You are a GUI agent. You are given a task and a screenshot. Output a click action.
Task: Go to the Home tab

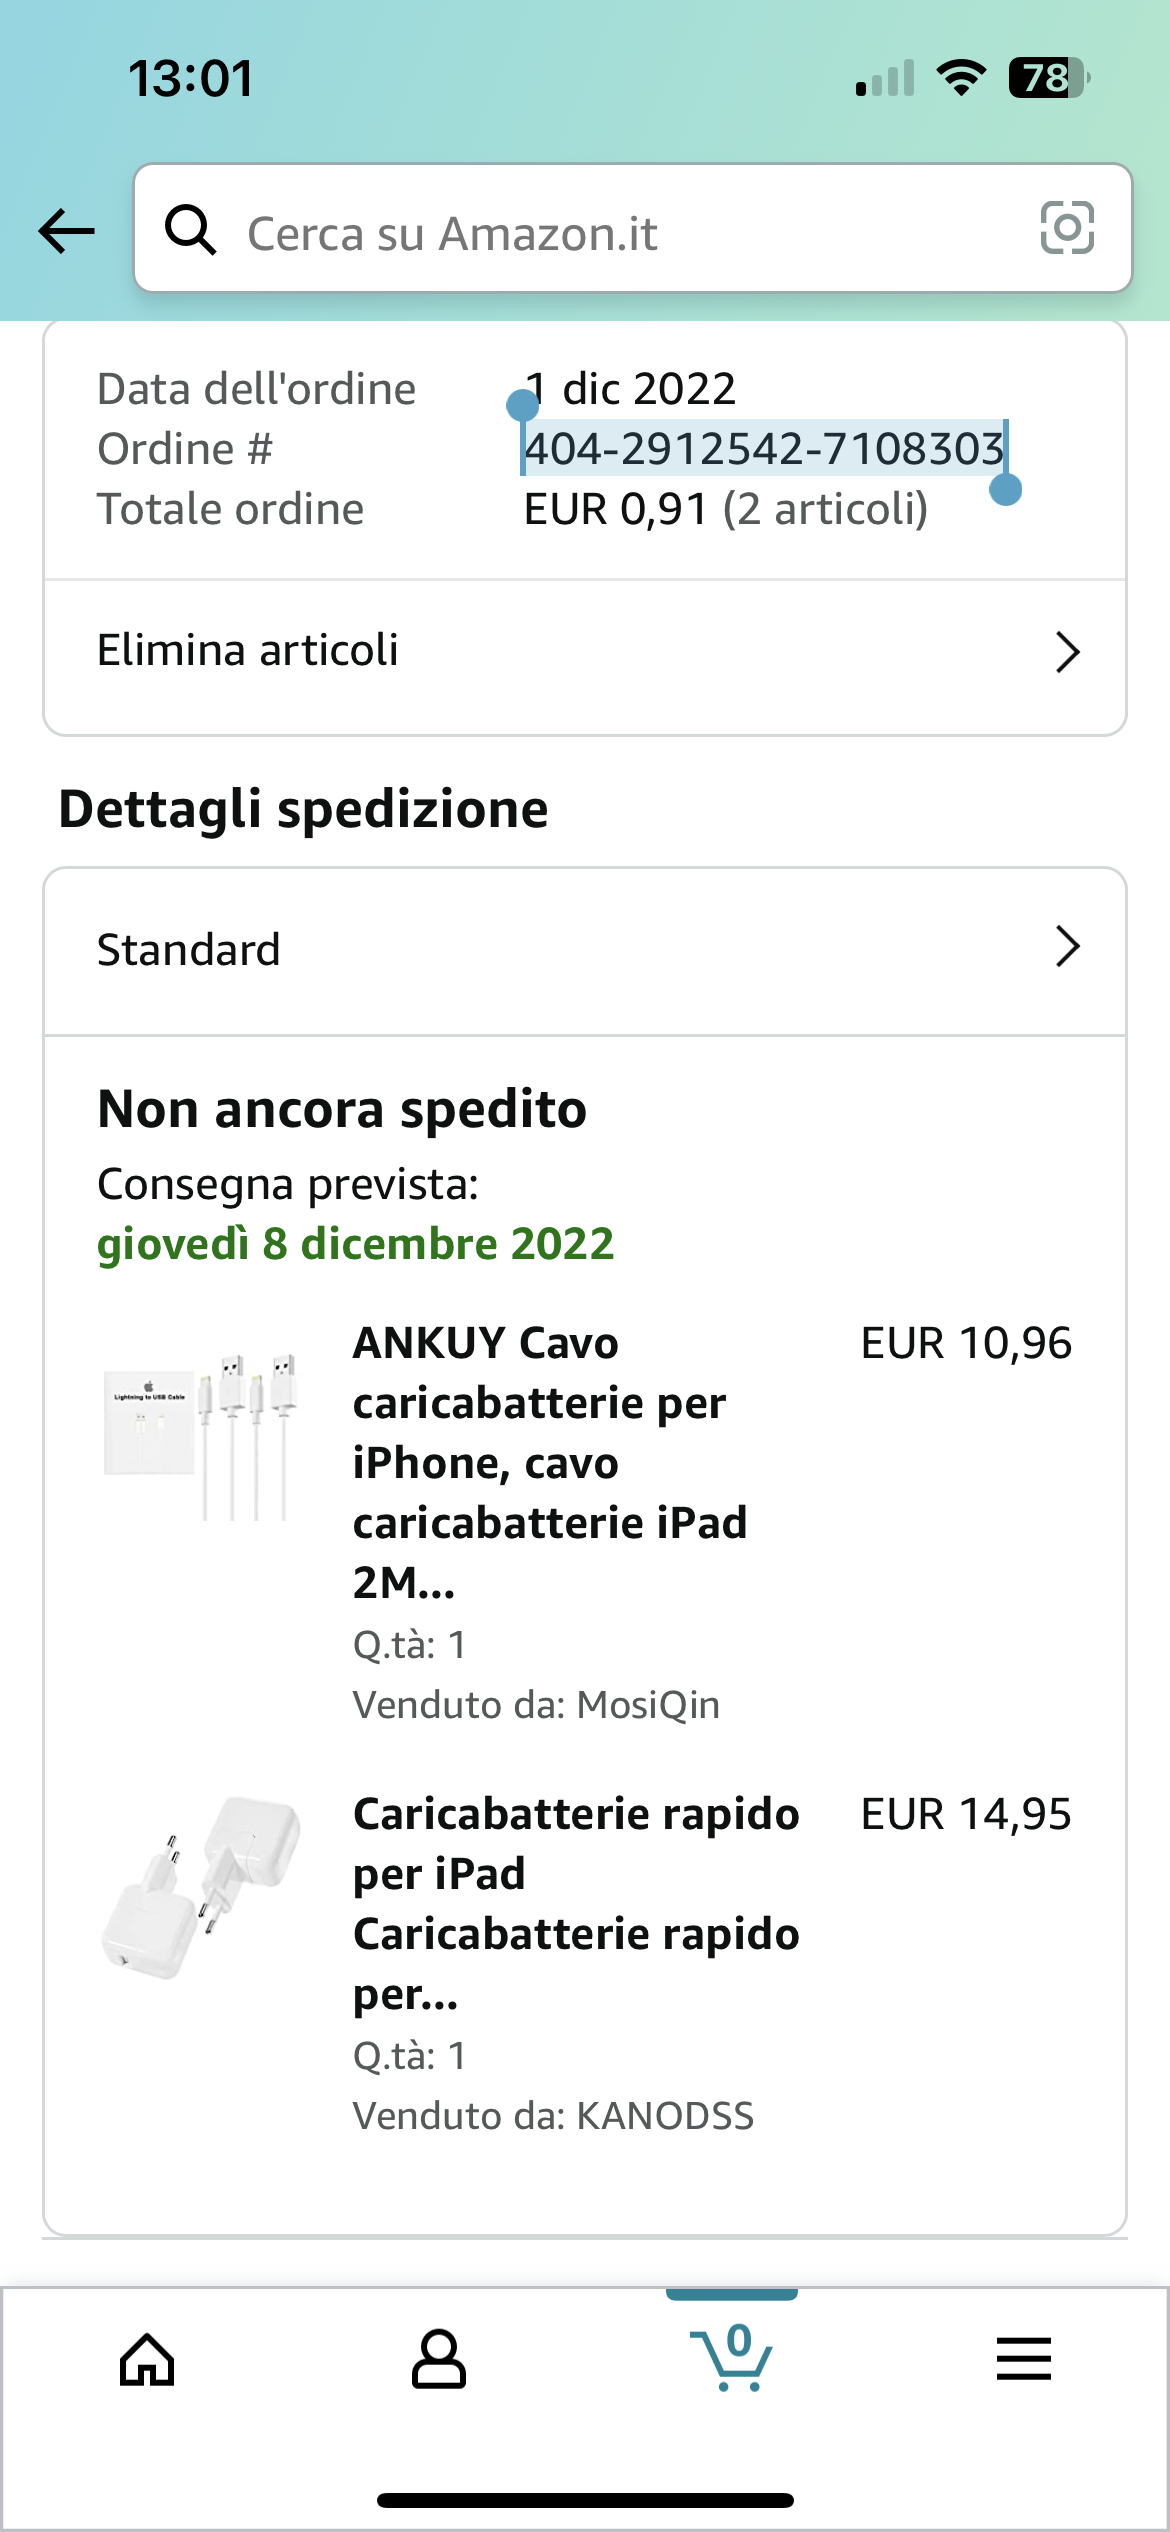click(x=147, y=2360)
